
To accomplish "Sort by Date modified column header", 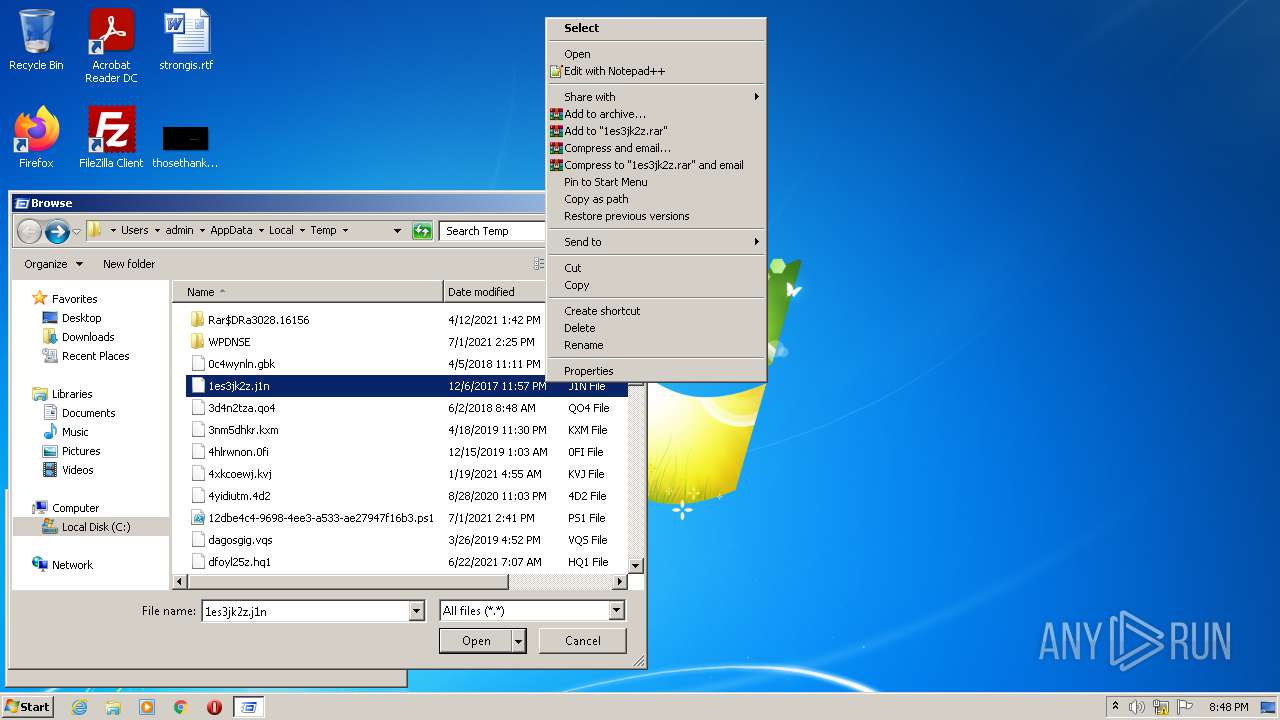I will tap(495, 292).
